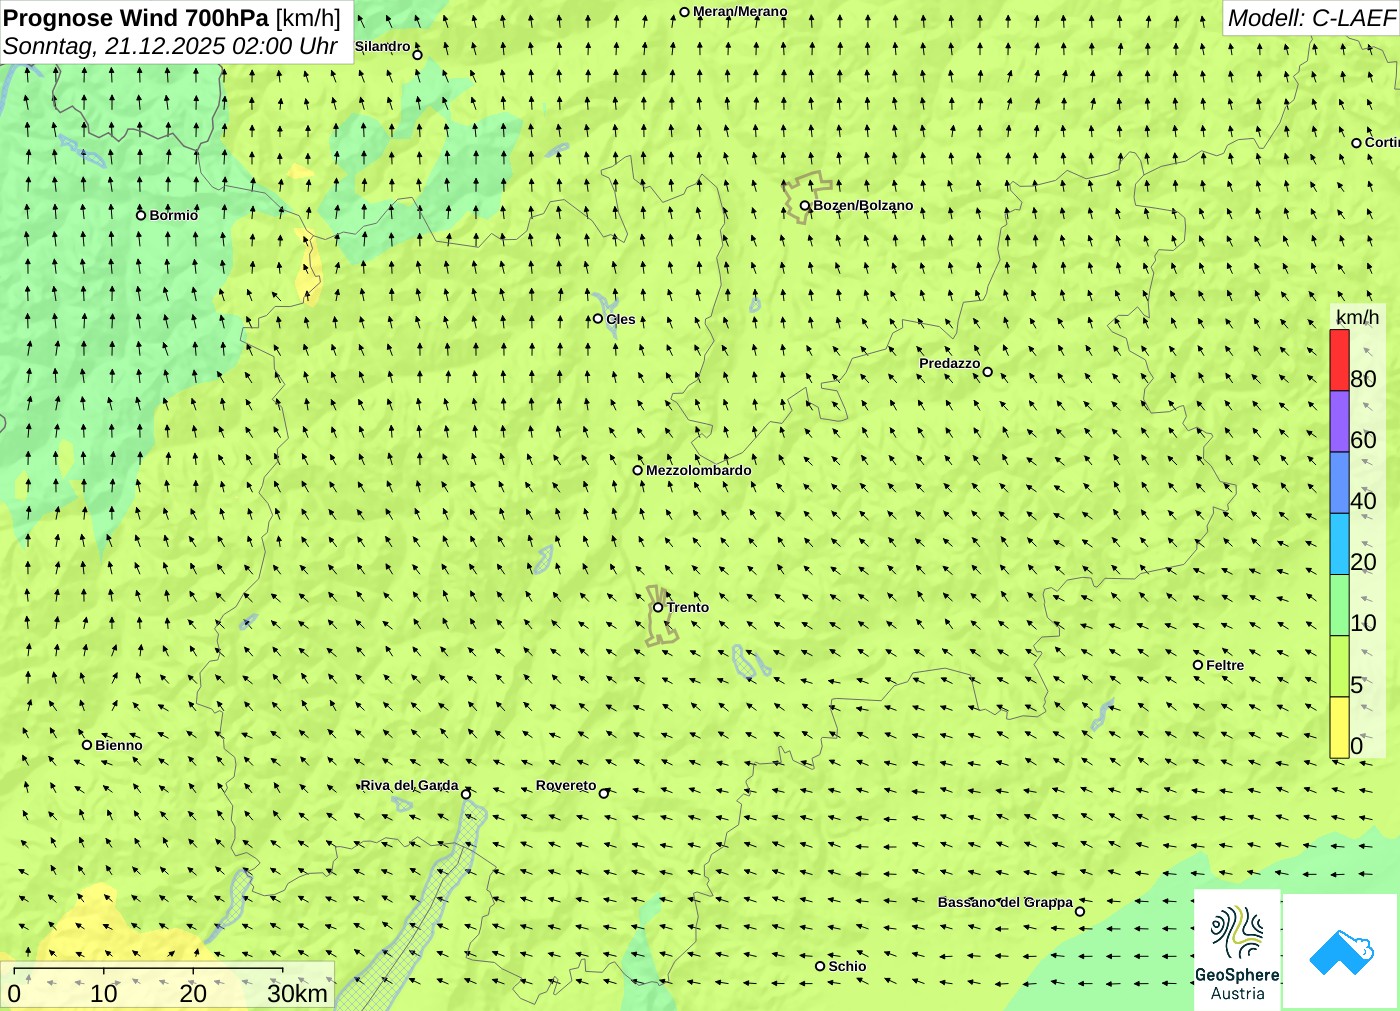This screenshot has height=1011, width=1400.
Task: Click the Schio location marker
Action: tap(820, 966)
